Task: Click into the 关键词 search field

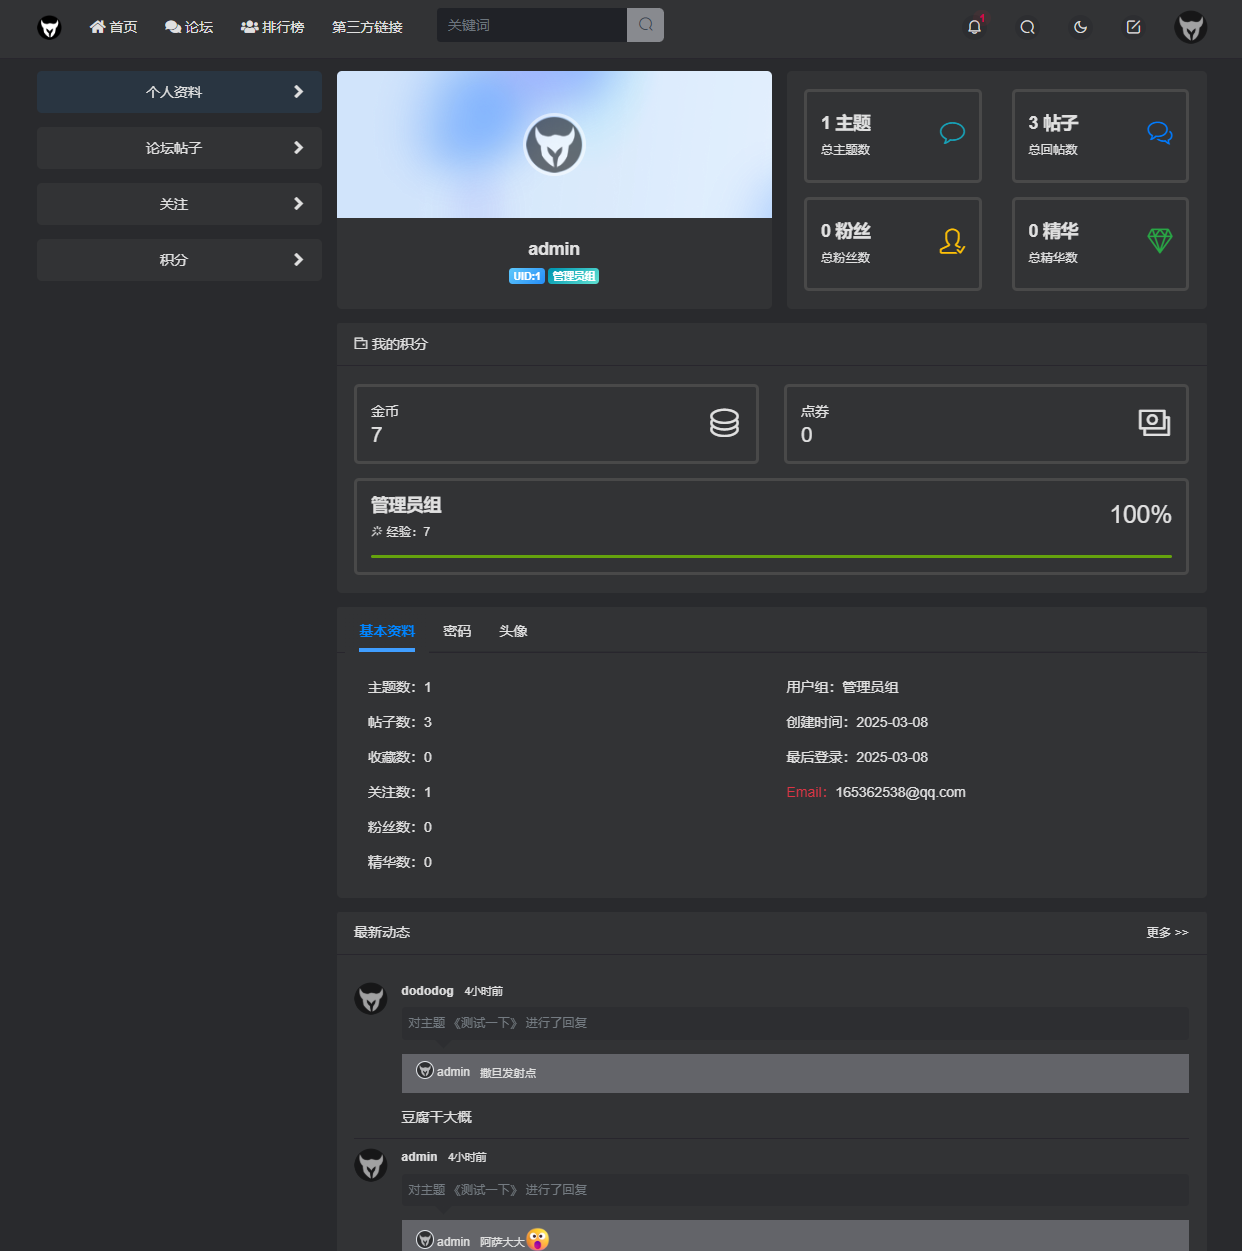Action: tap(532, 25)
